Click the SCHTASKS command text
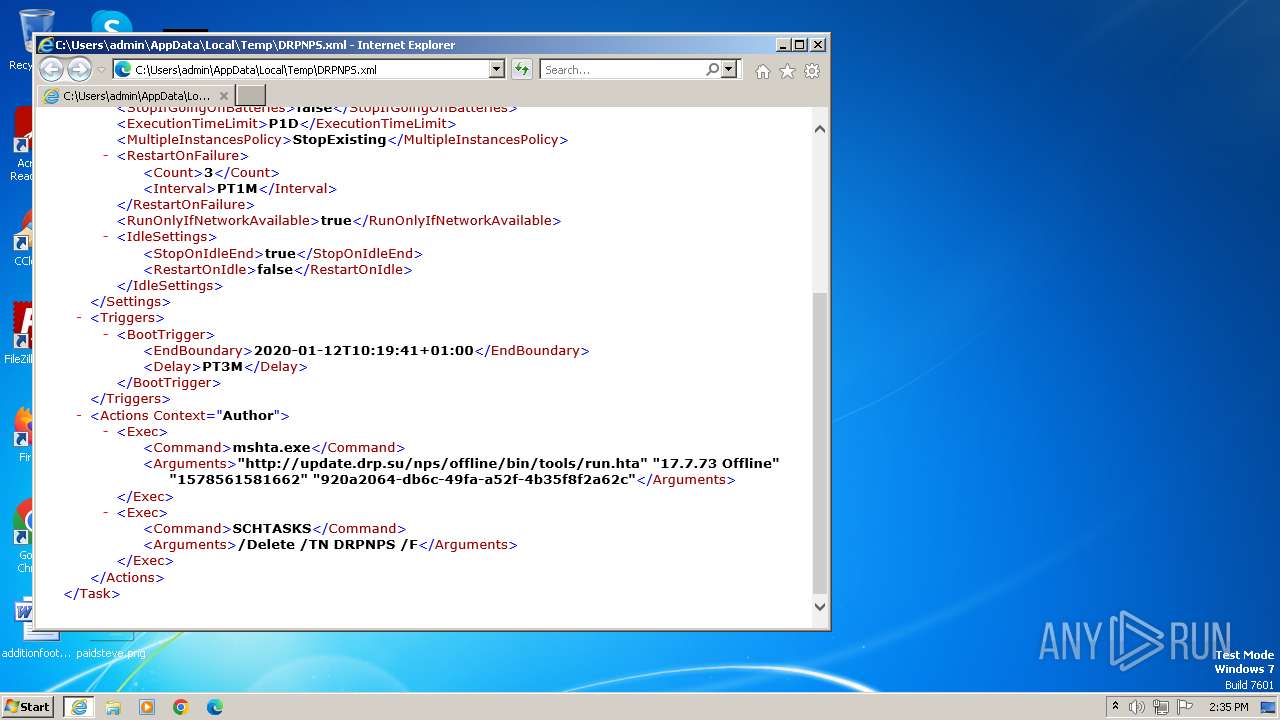Viewport: 1280px width, 720px height. click(272, 529)
